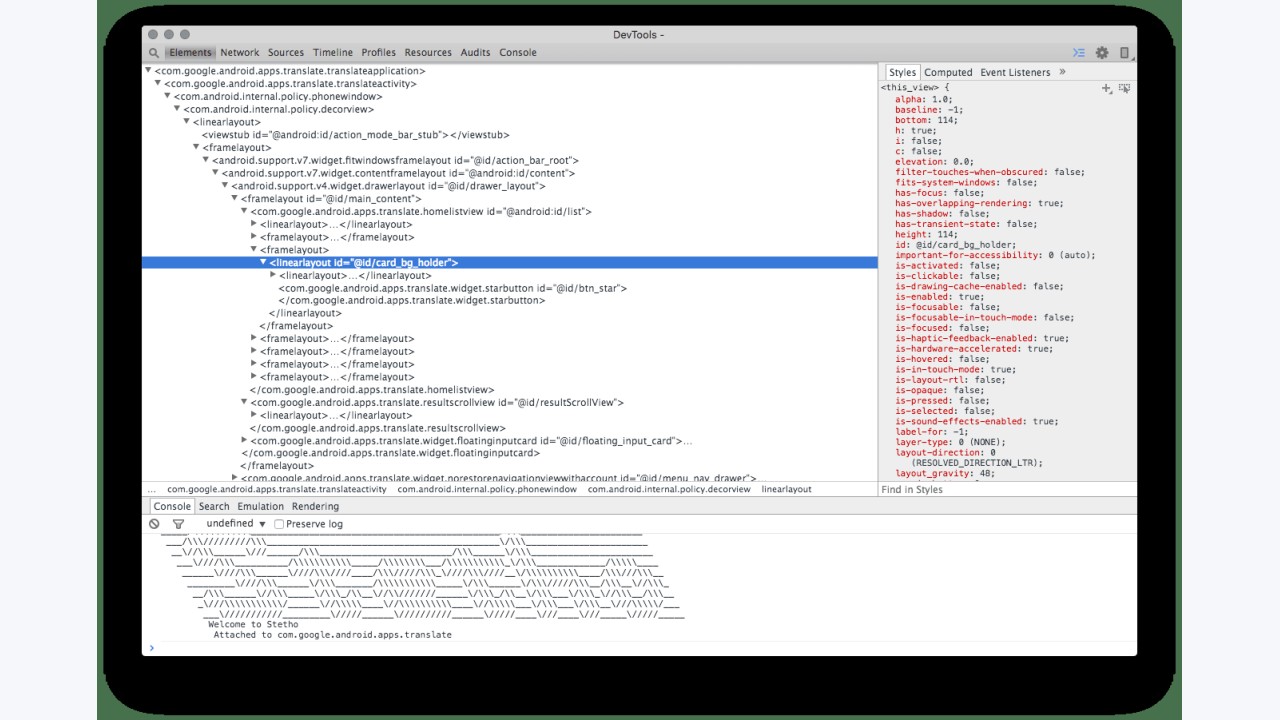The image size is (1280, 720).
Task: Add new style rule plus icon
Action: click(1106, 88)
